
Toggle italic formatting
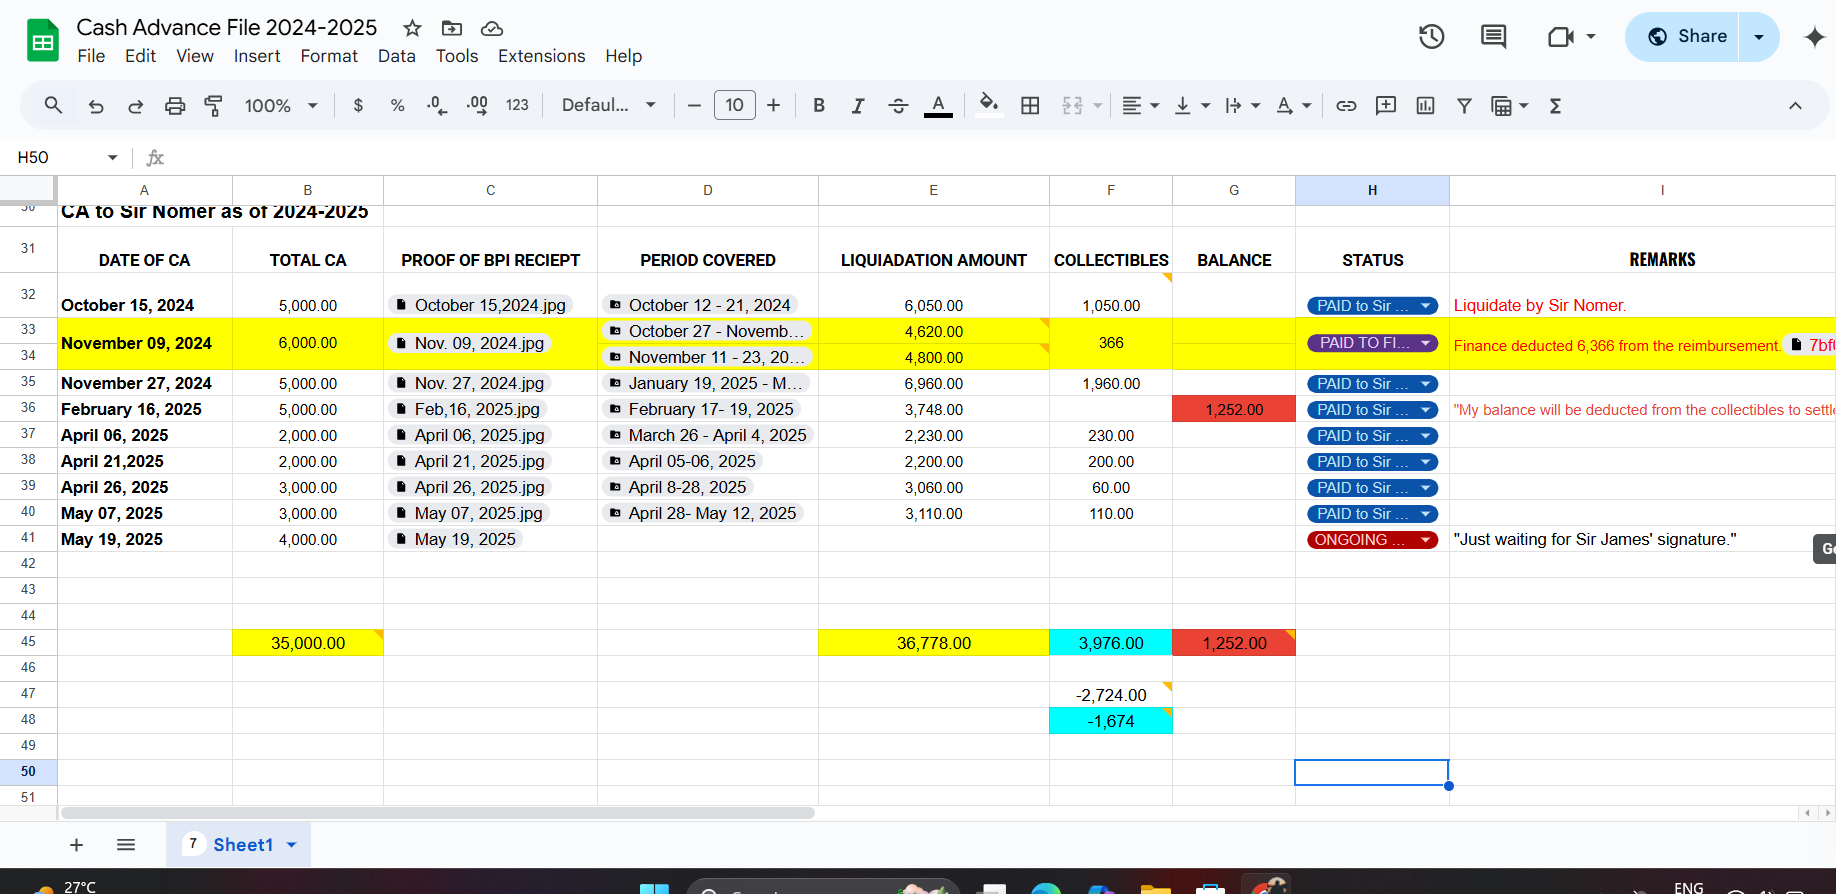tap(858, 105)
